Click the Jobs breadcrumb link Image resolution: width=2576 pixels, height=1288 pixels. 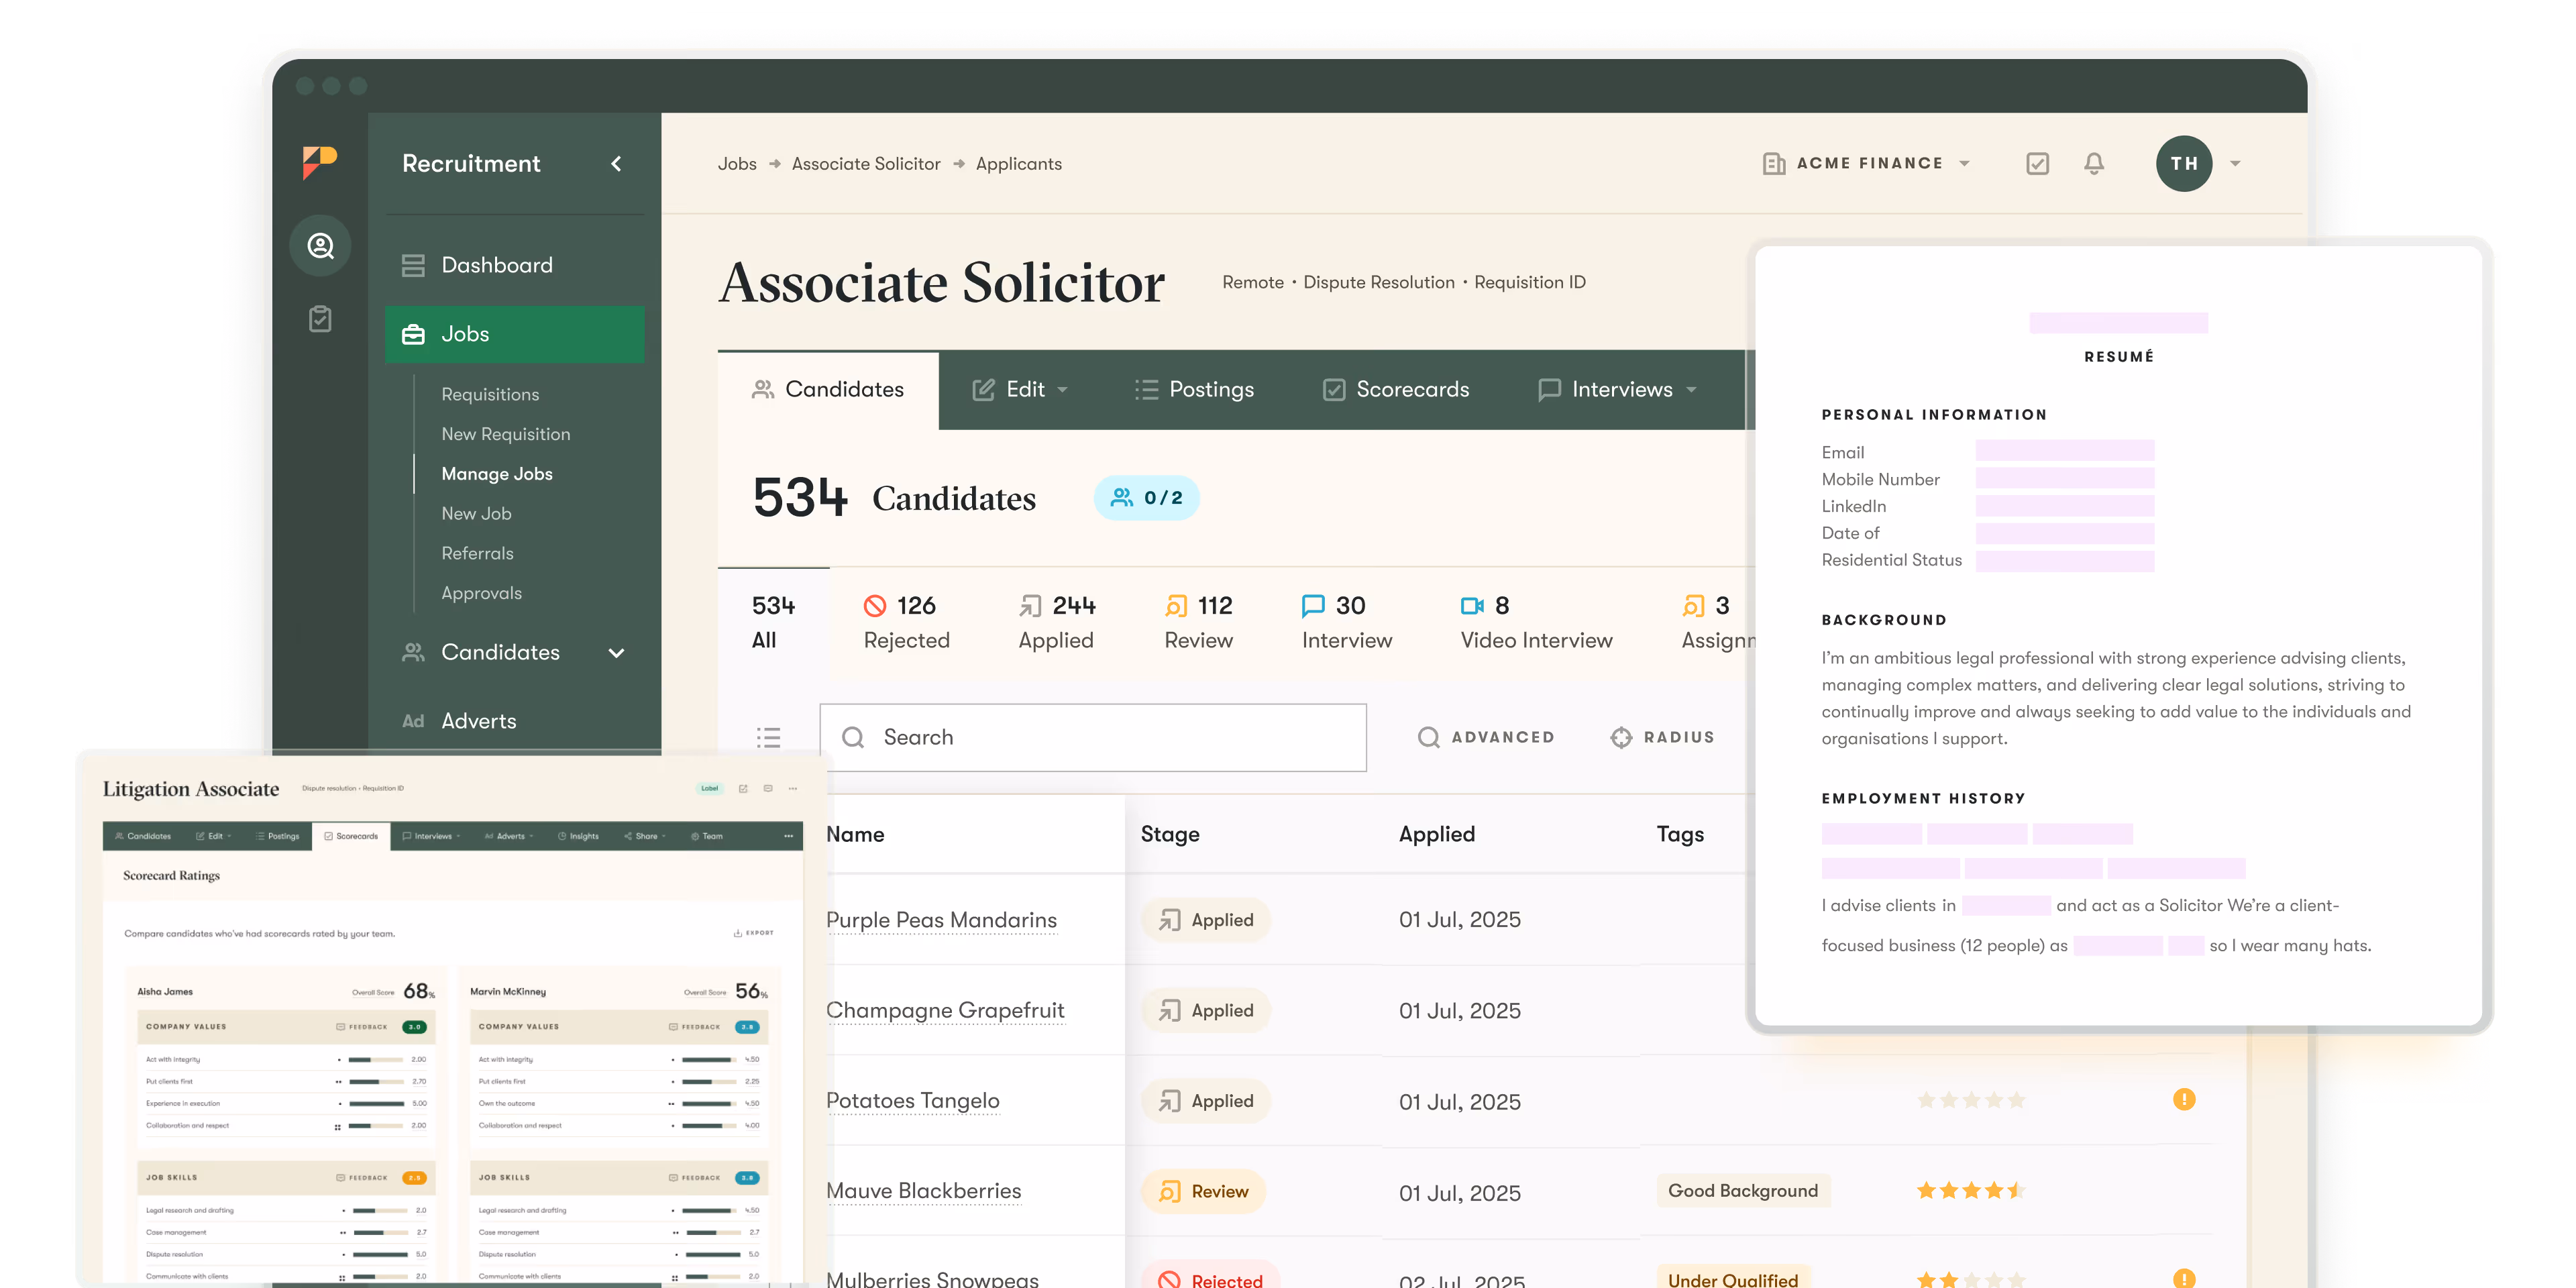coord(737,164)
